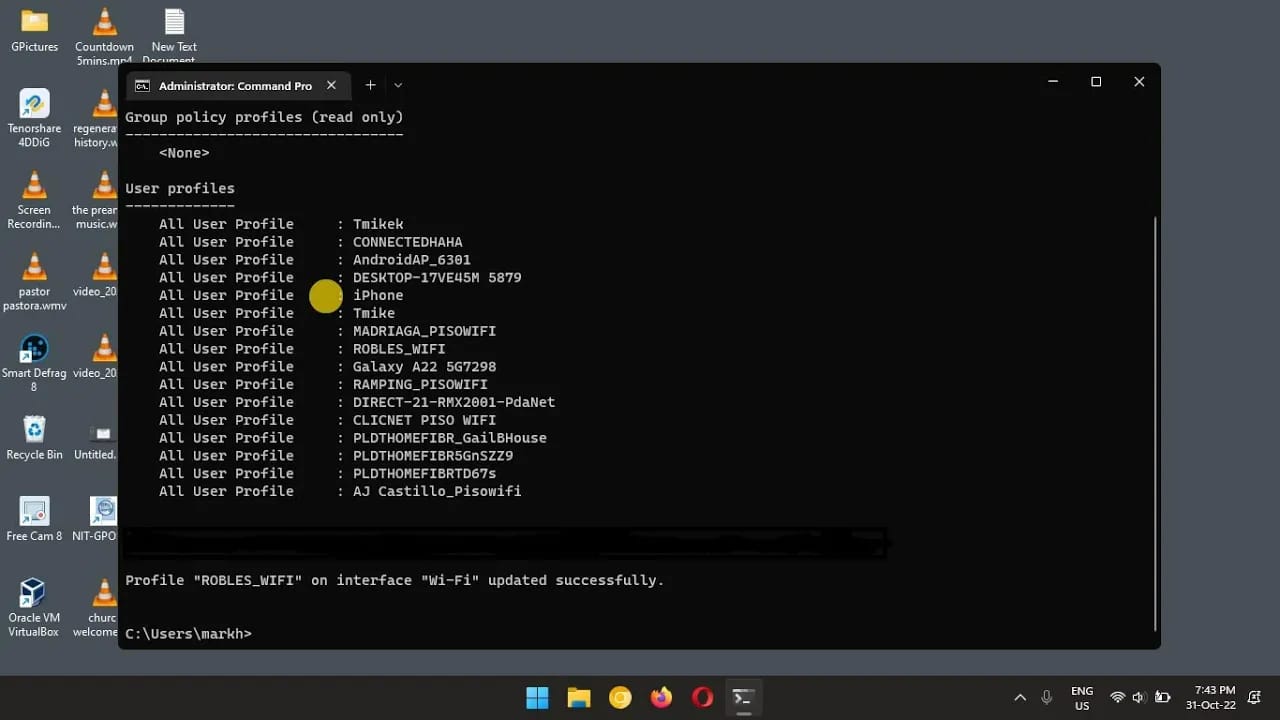Place cursor at the C:\Users\markh prompt
The width and height of the screenshot is (1280, 720).
click(x=260, y=633)
